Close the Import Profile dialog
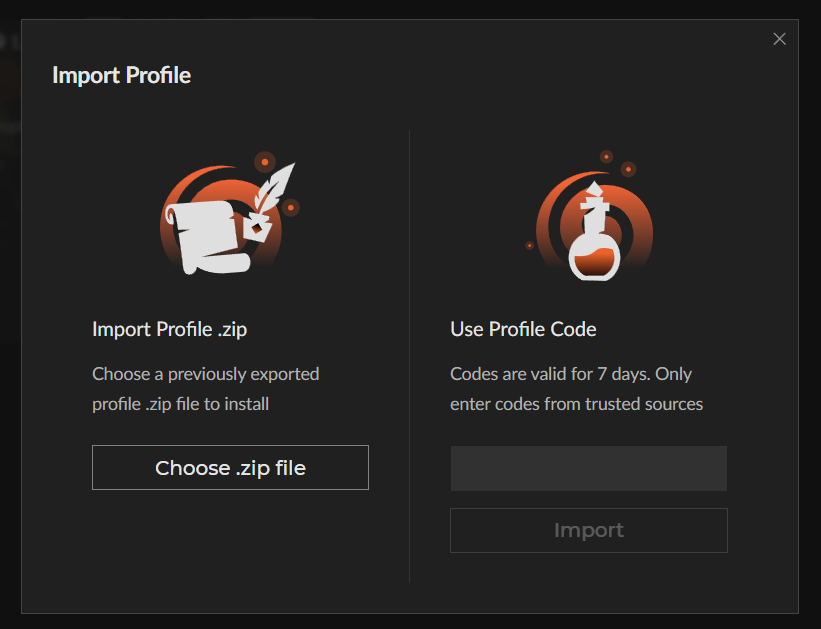The height and width of the screenshot is (629, 821). 780,39
